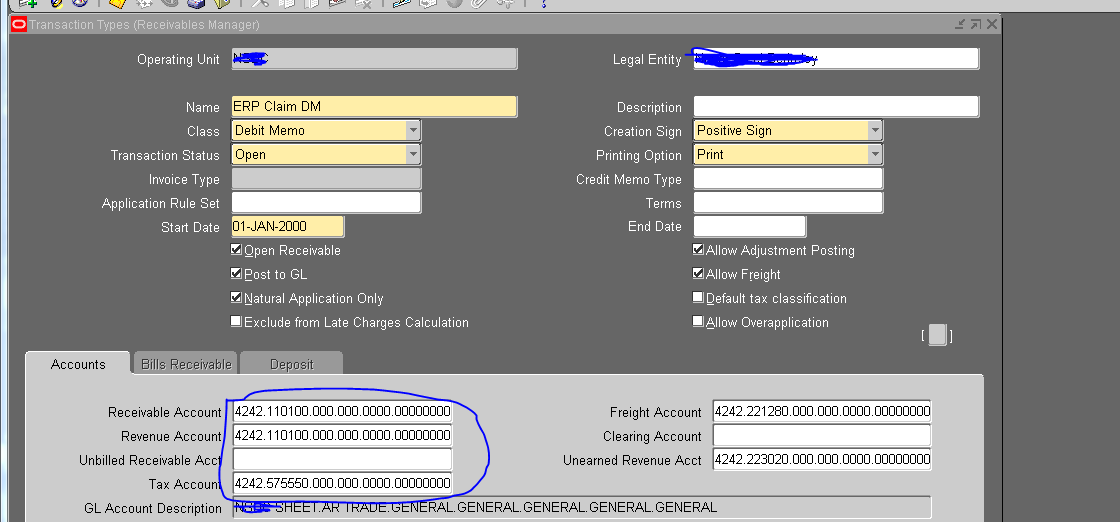Toggle Allow Adjustment Posting checkbox
Viewport: 1120px width, 522px height.
coord(699,250)
